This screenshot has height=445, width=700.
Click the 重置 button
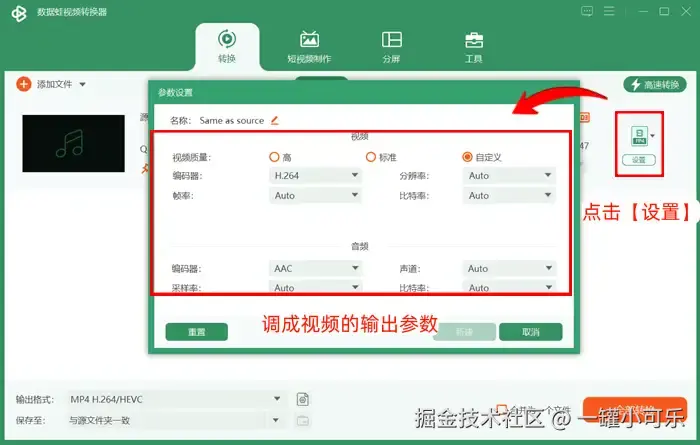[x=196, y=332]
